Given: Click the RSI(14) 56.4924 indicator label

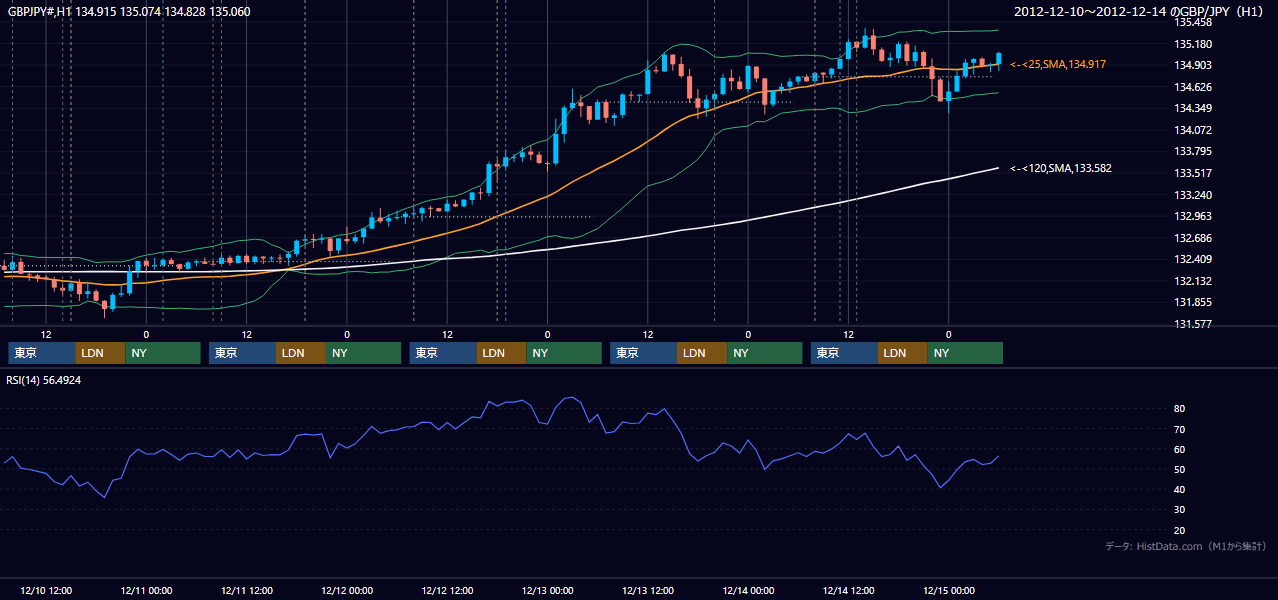Looking at the screenshot, I should (x=44, y=380).
